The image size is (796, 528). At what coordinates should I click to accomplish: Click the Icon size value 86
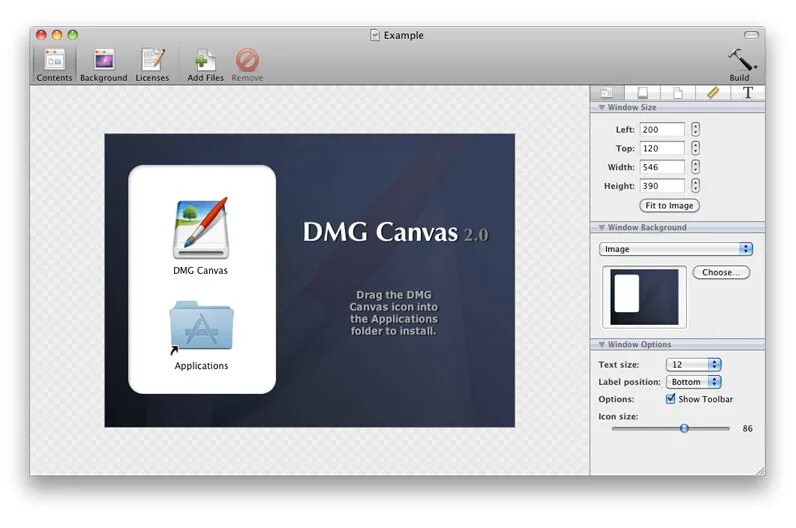point(747,428)
